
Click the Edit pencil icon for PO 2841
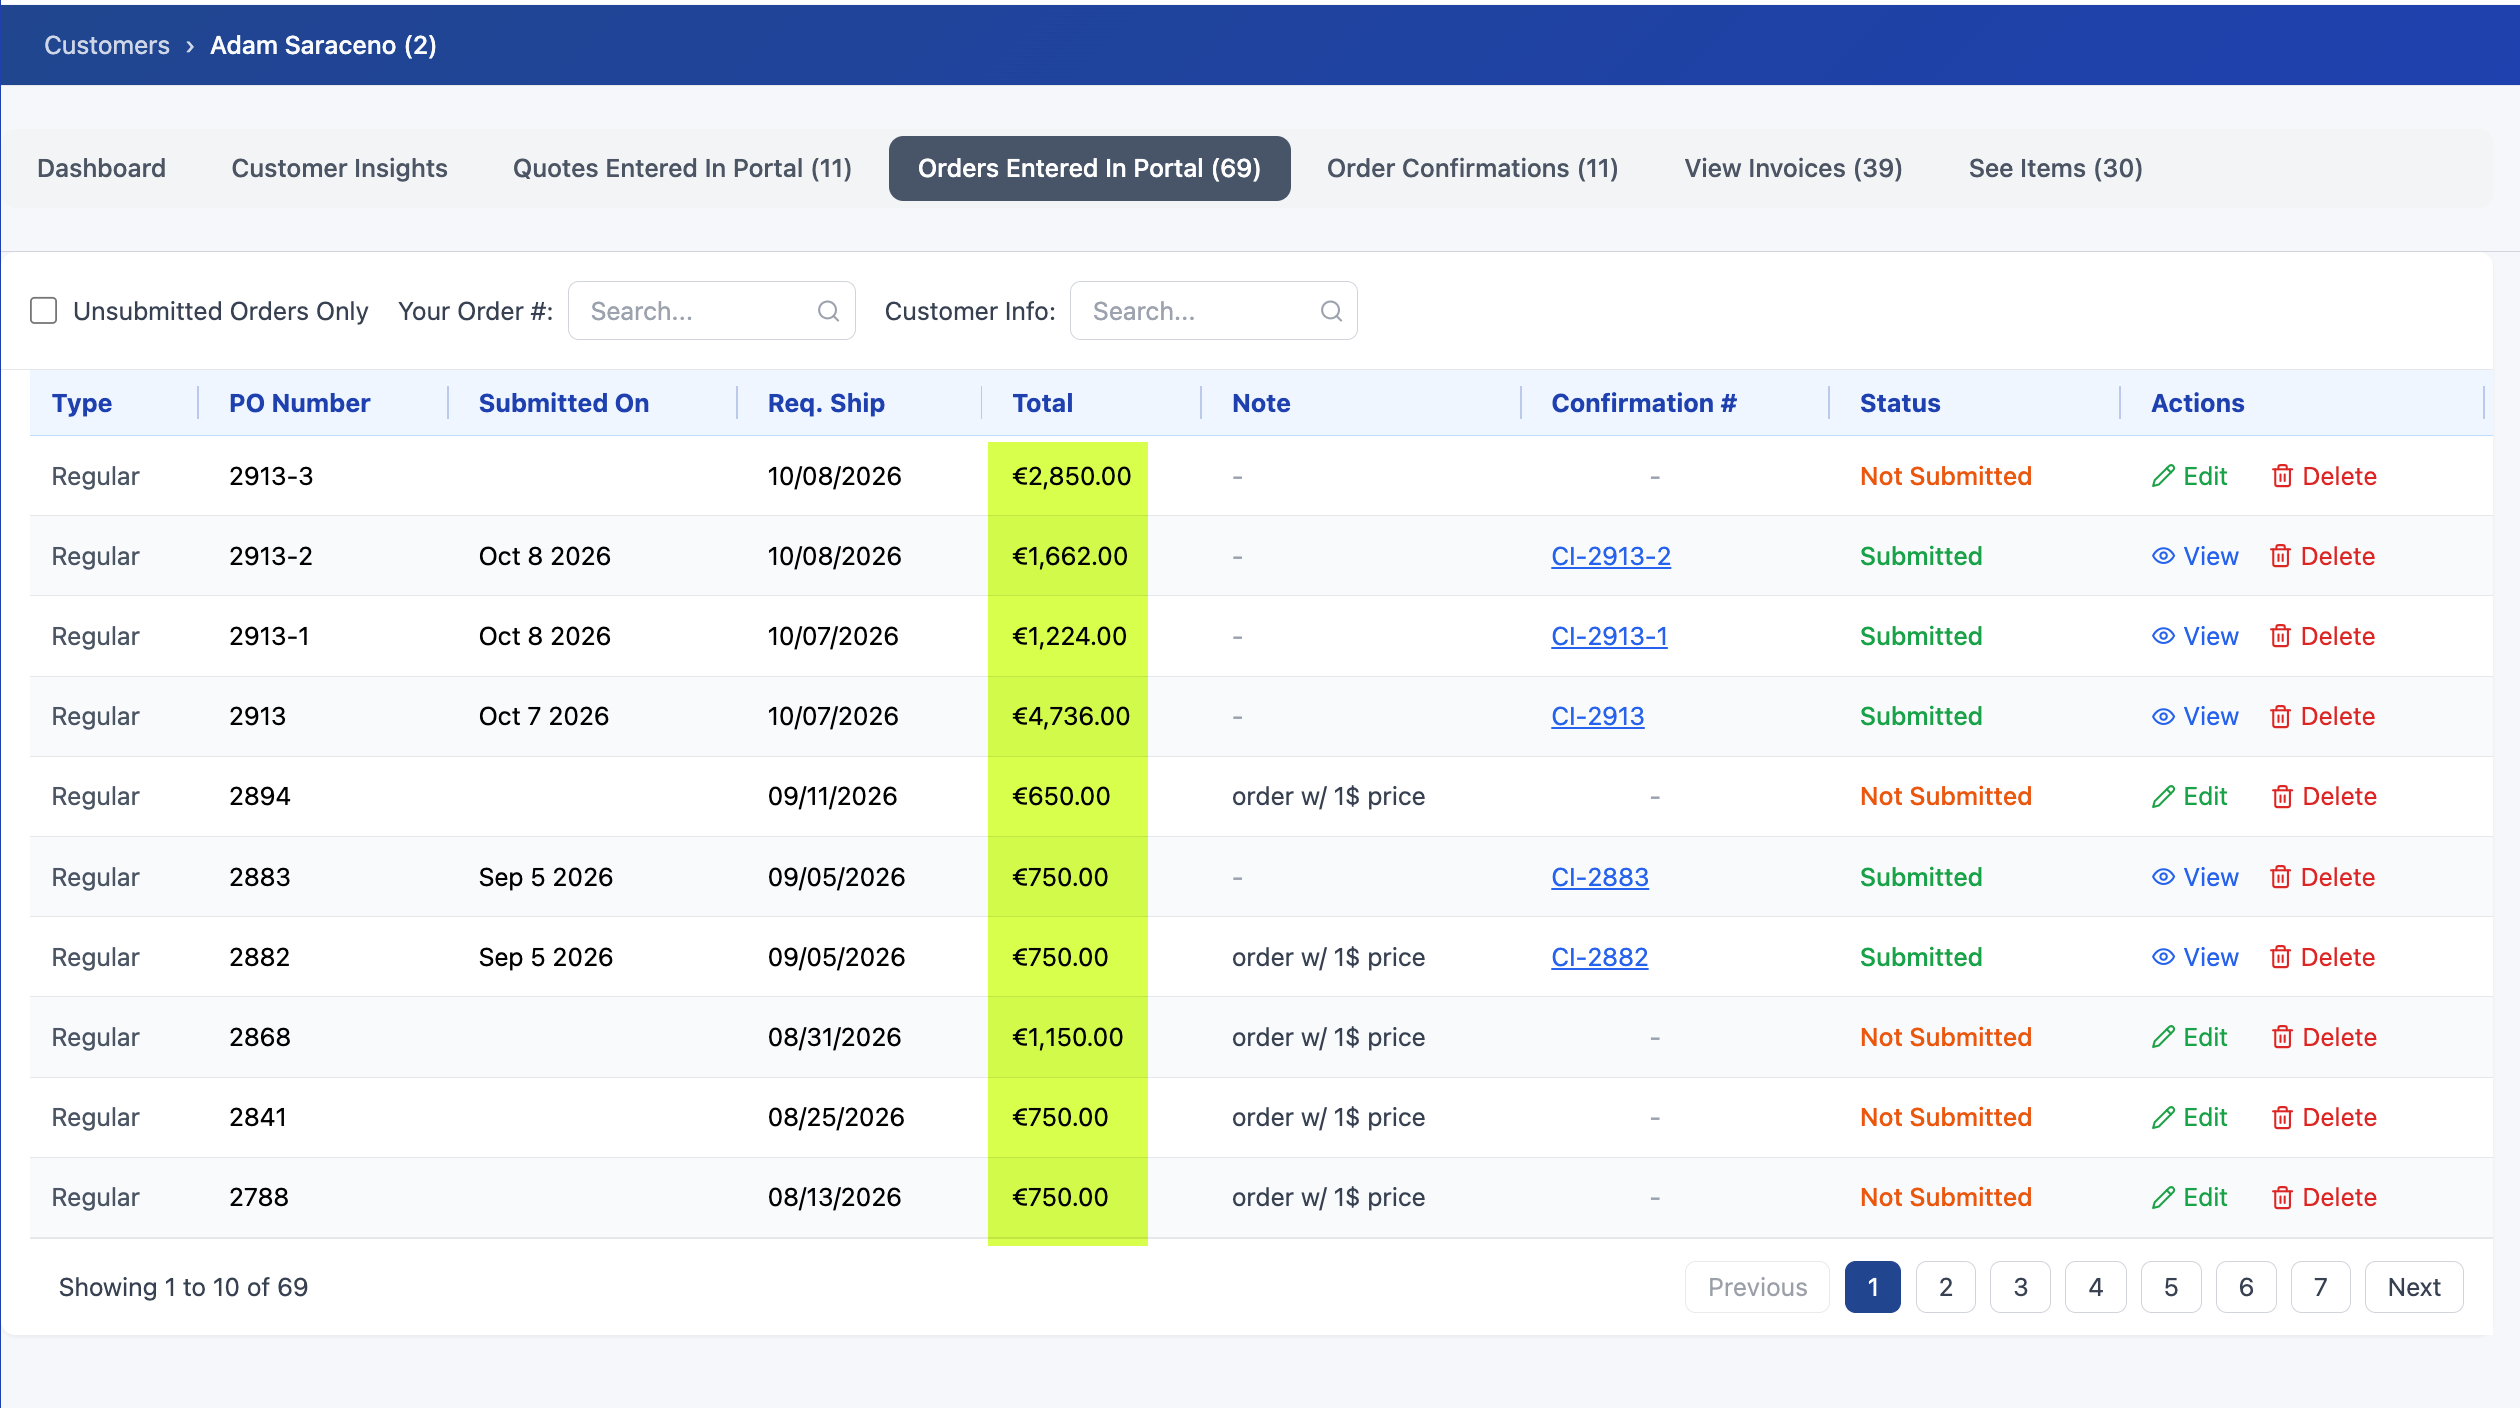click(x=2163, y=1117)
